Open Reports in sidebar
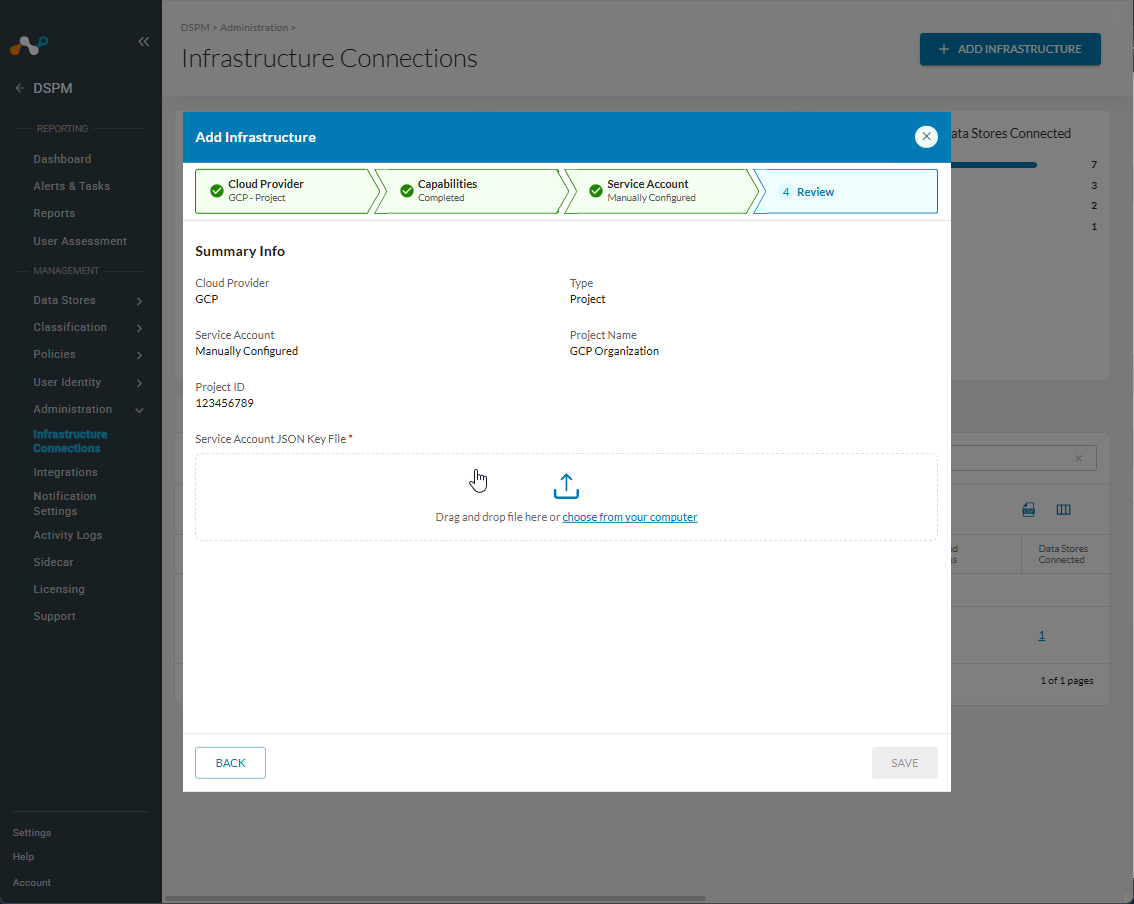 (x=54, y=213)
